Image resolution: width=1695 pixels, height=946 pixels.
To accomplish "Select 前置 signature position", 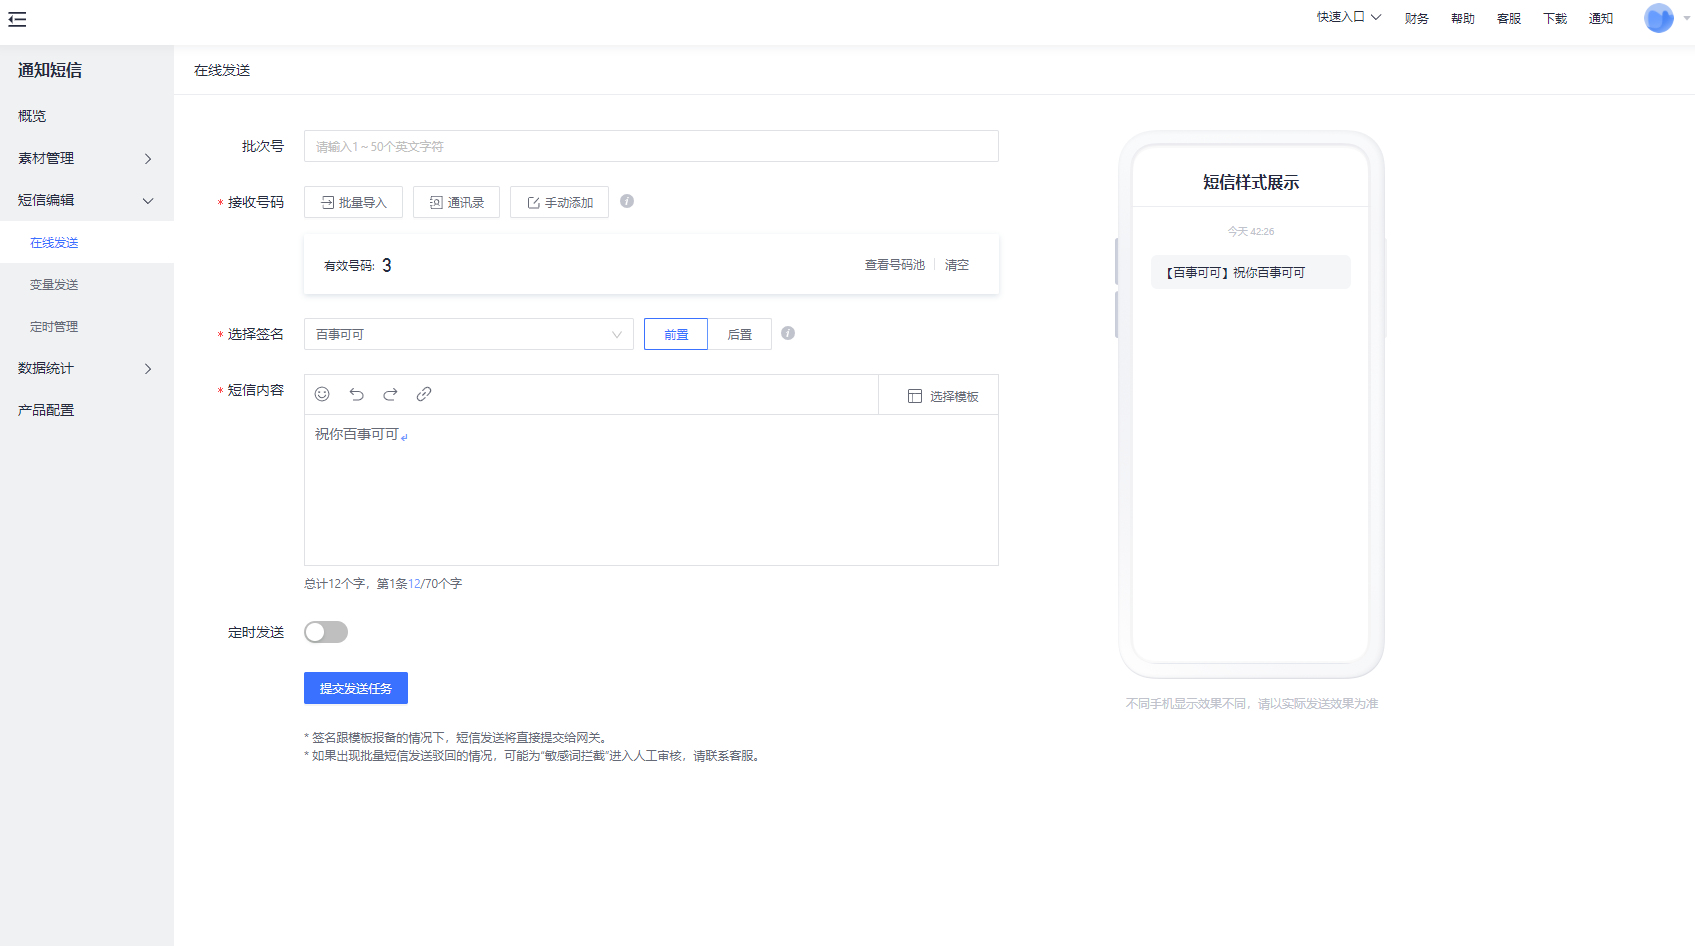I will coord(676,334).
